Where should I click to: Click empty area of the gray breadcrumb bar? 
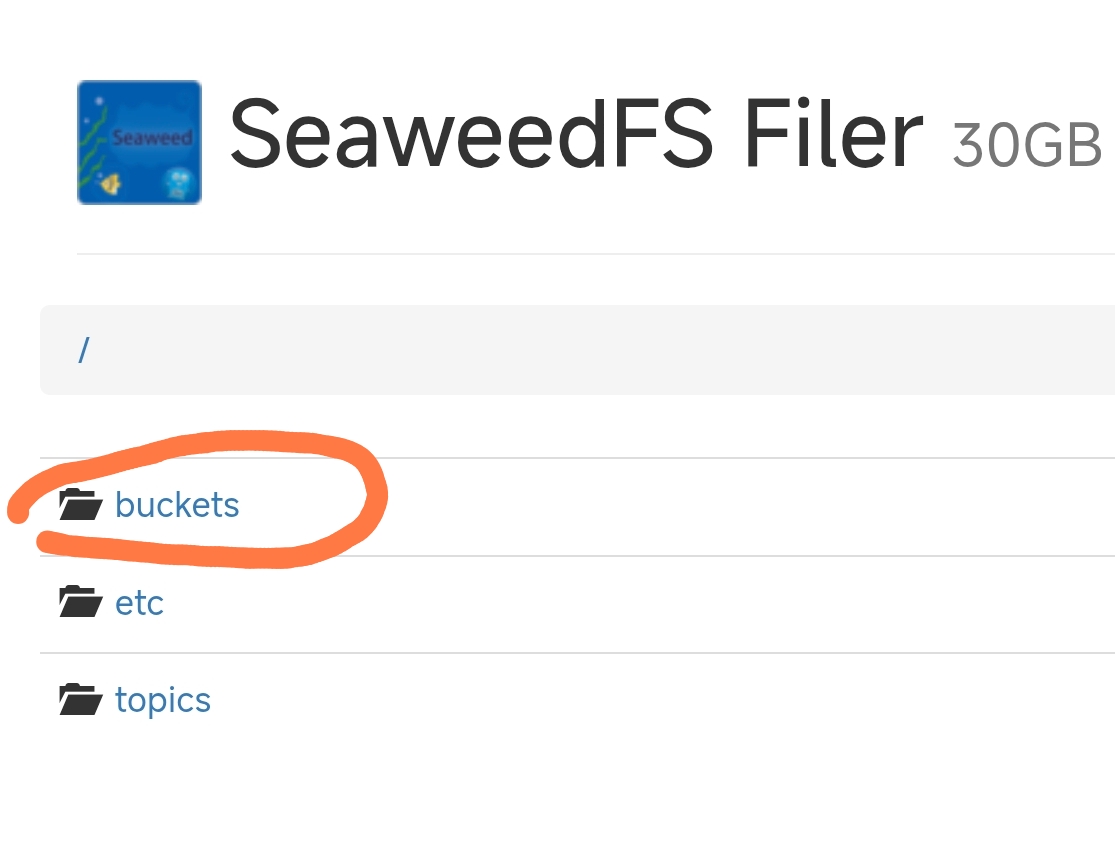point(600,350)
